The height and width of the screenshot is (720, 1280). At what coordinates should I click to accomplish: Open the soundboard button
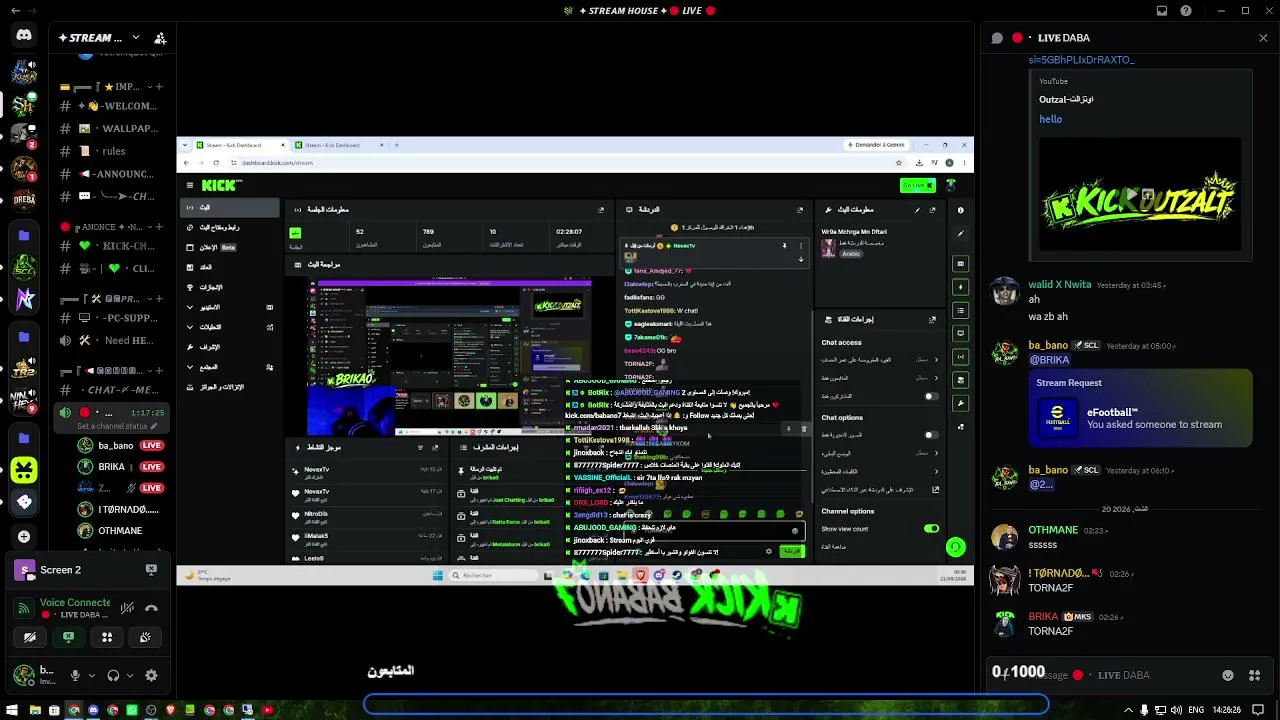tap(145, 637)
